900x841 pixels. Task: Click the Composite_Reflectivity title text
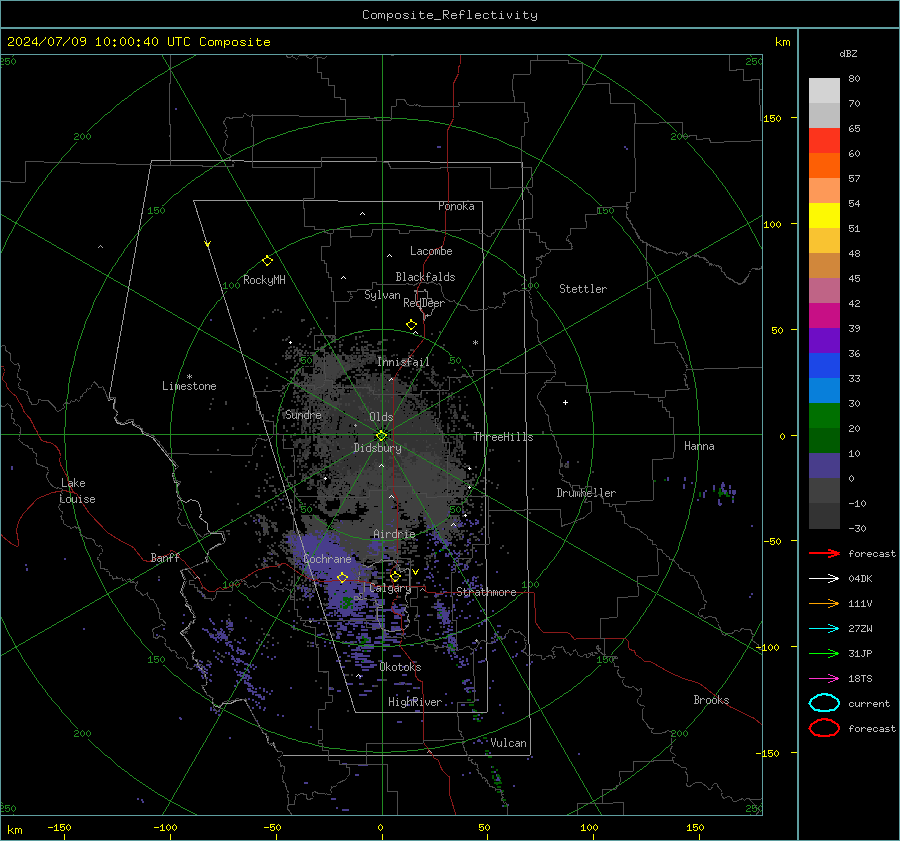pyautogui.click(x=449, y=15)
